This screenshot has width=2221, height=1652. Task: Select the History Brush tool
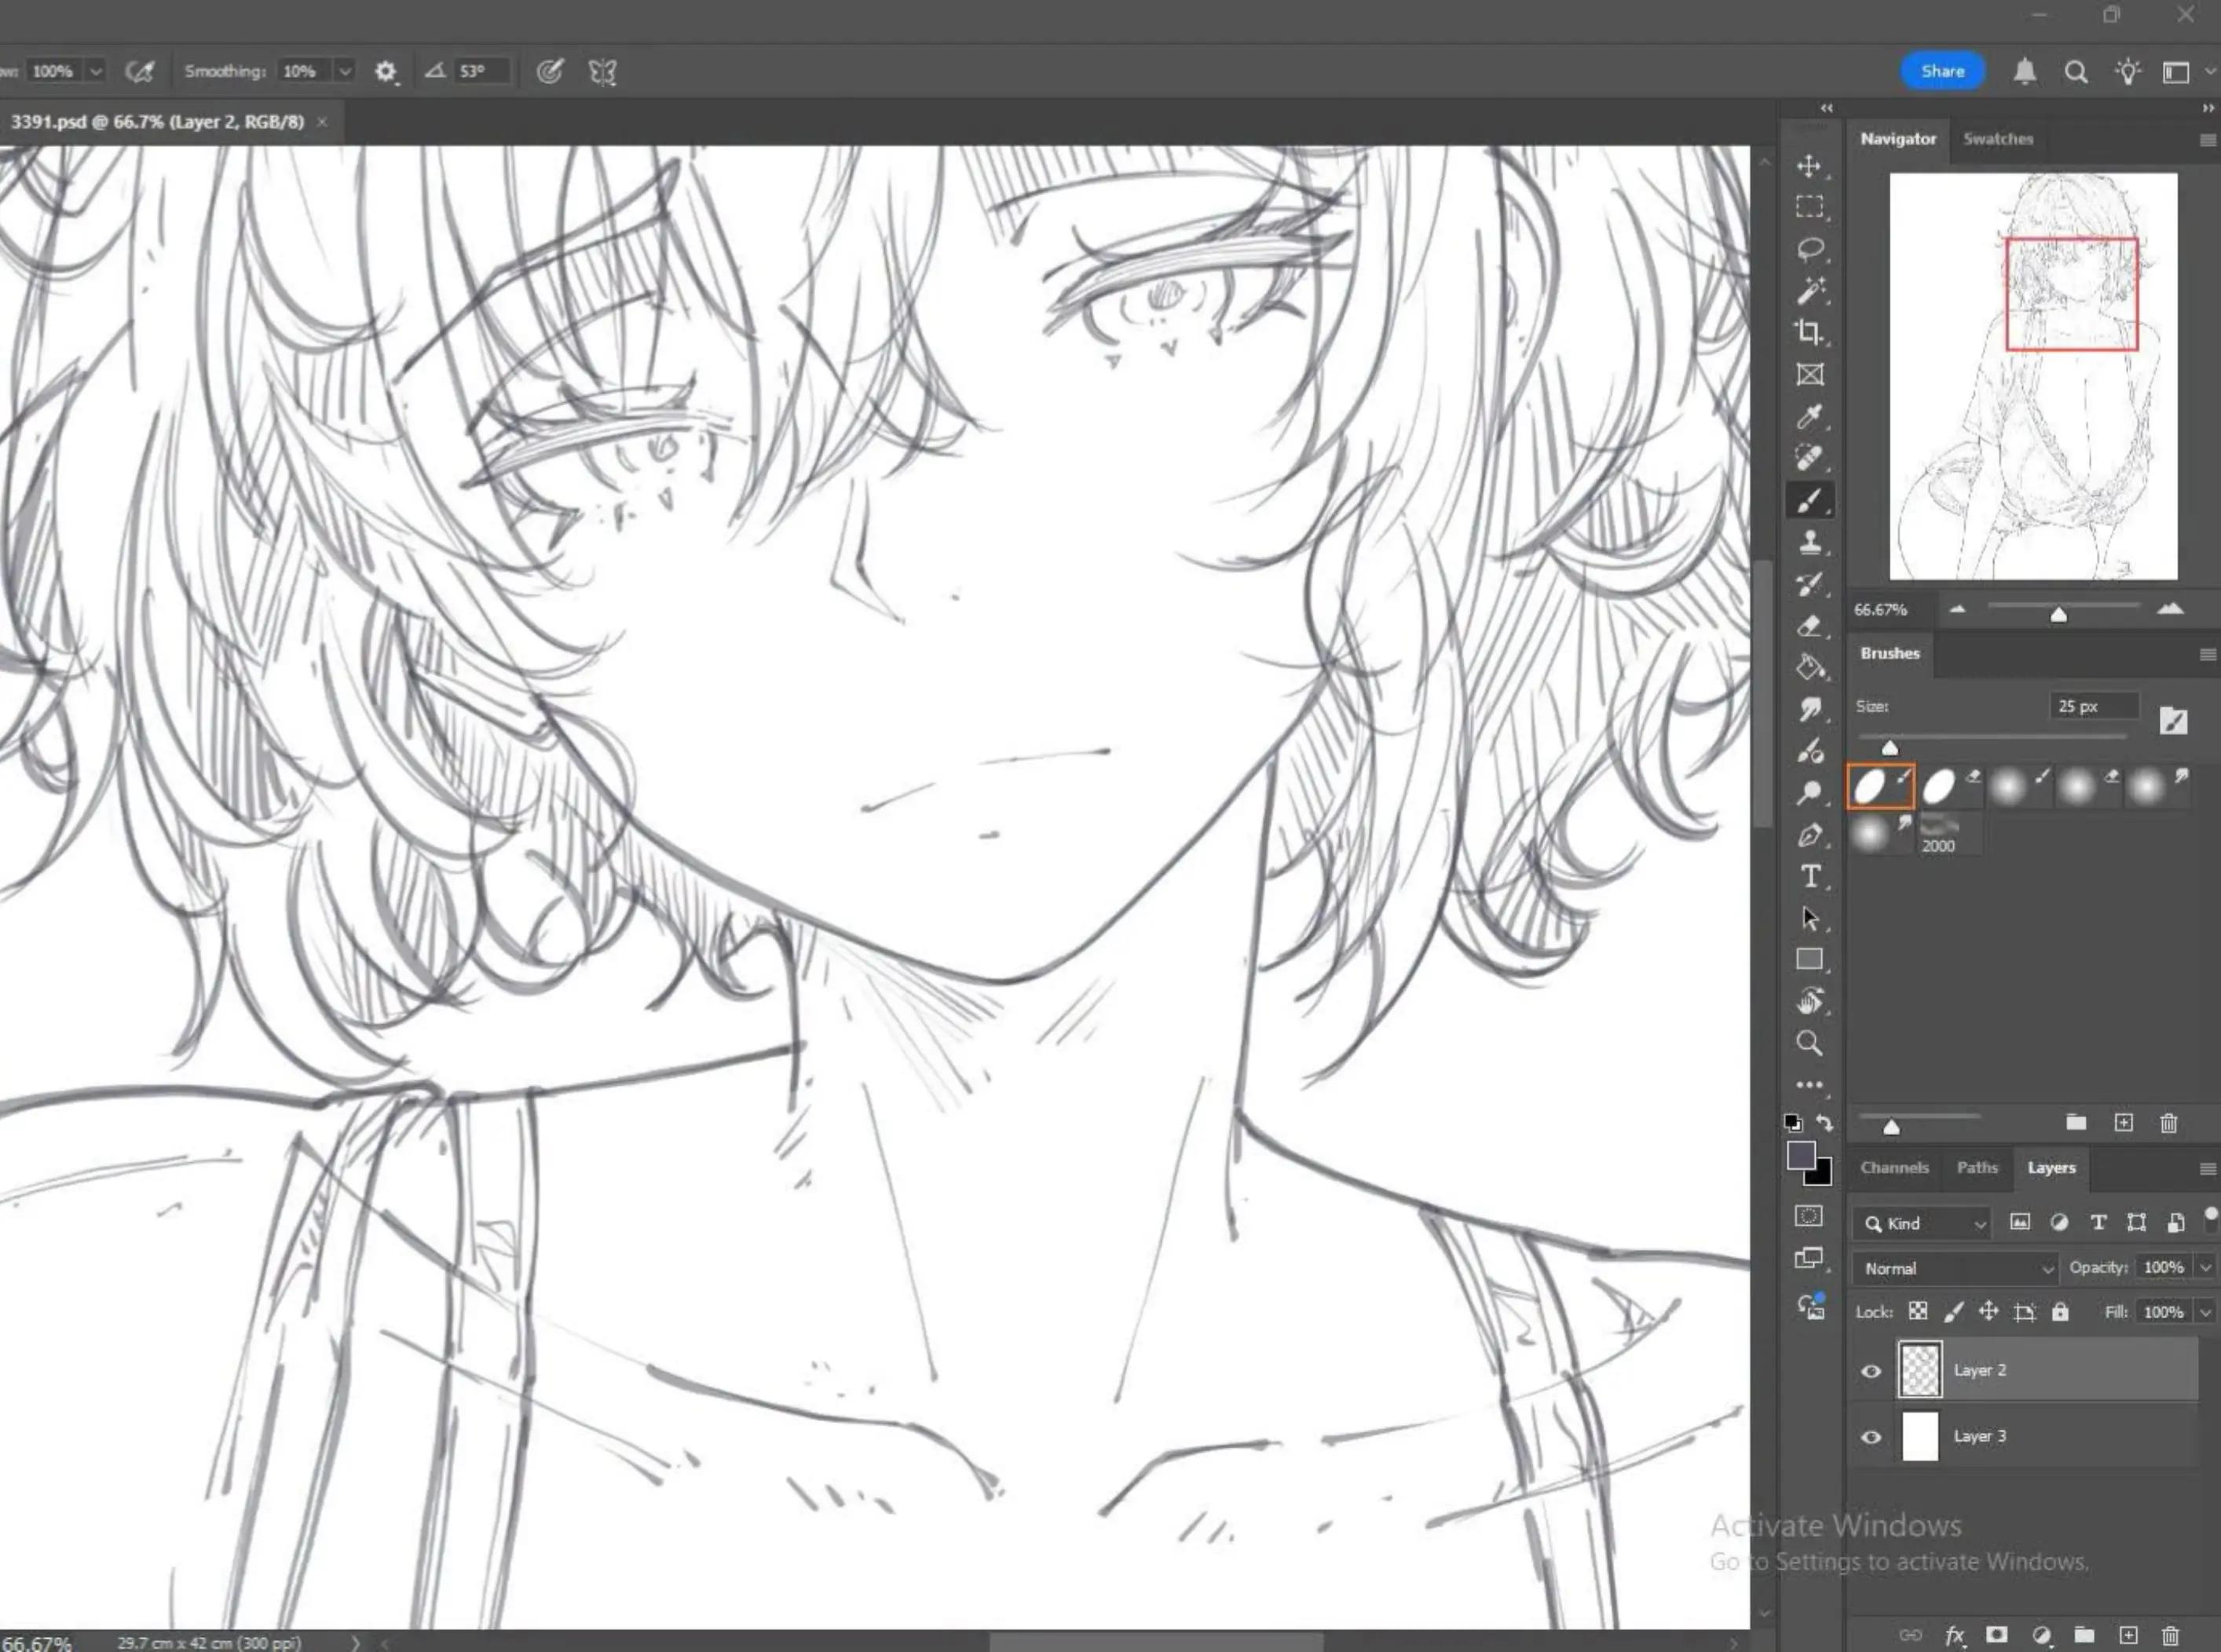[1809, 584]
